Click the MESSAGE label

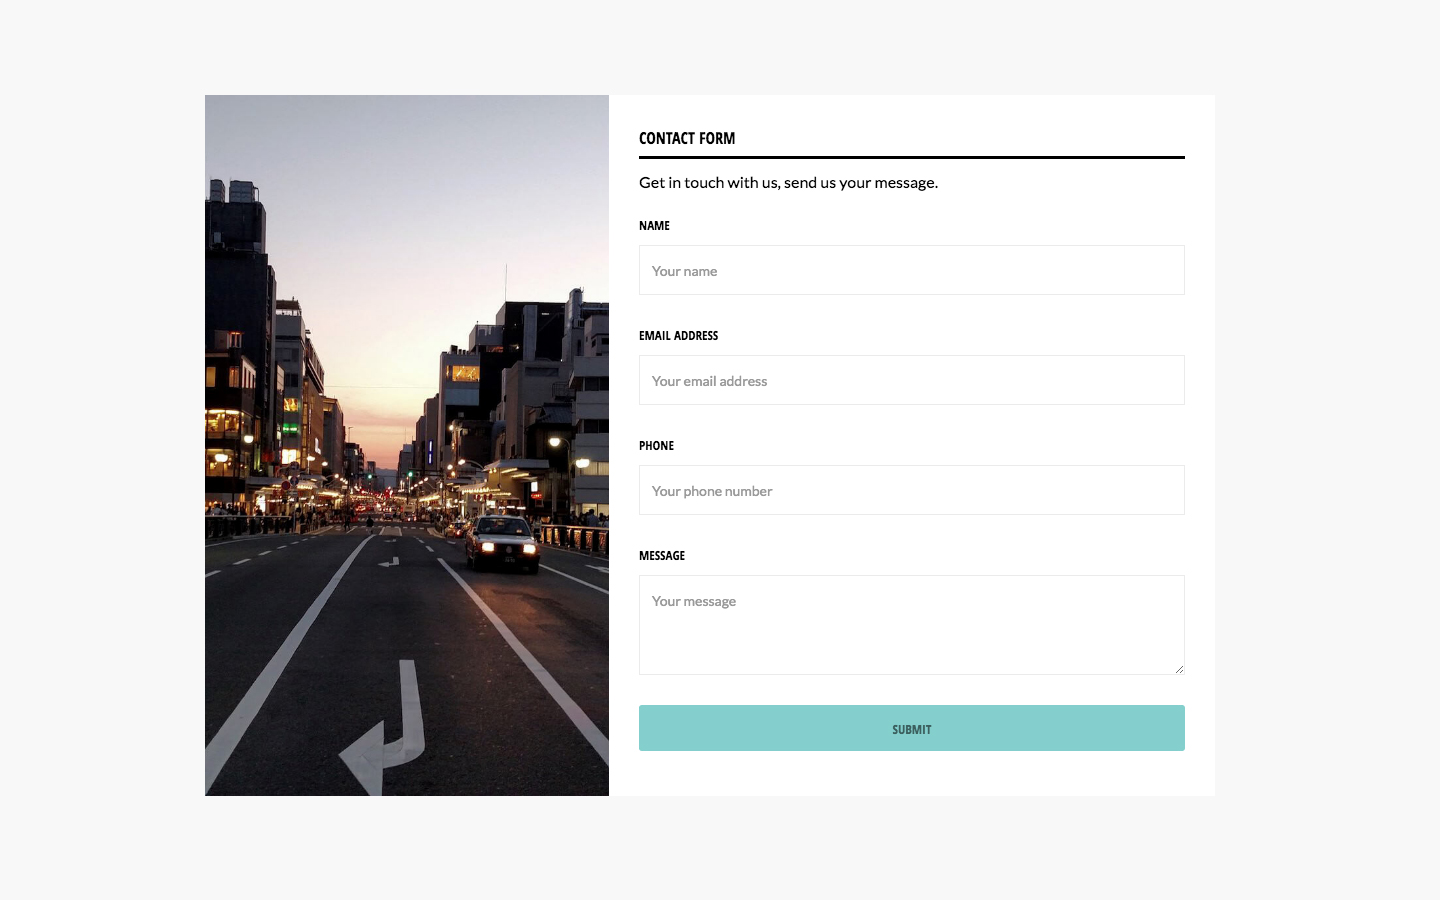pos(662,555)
